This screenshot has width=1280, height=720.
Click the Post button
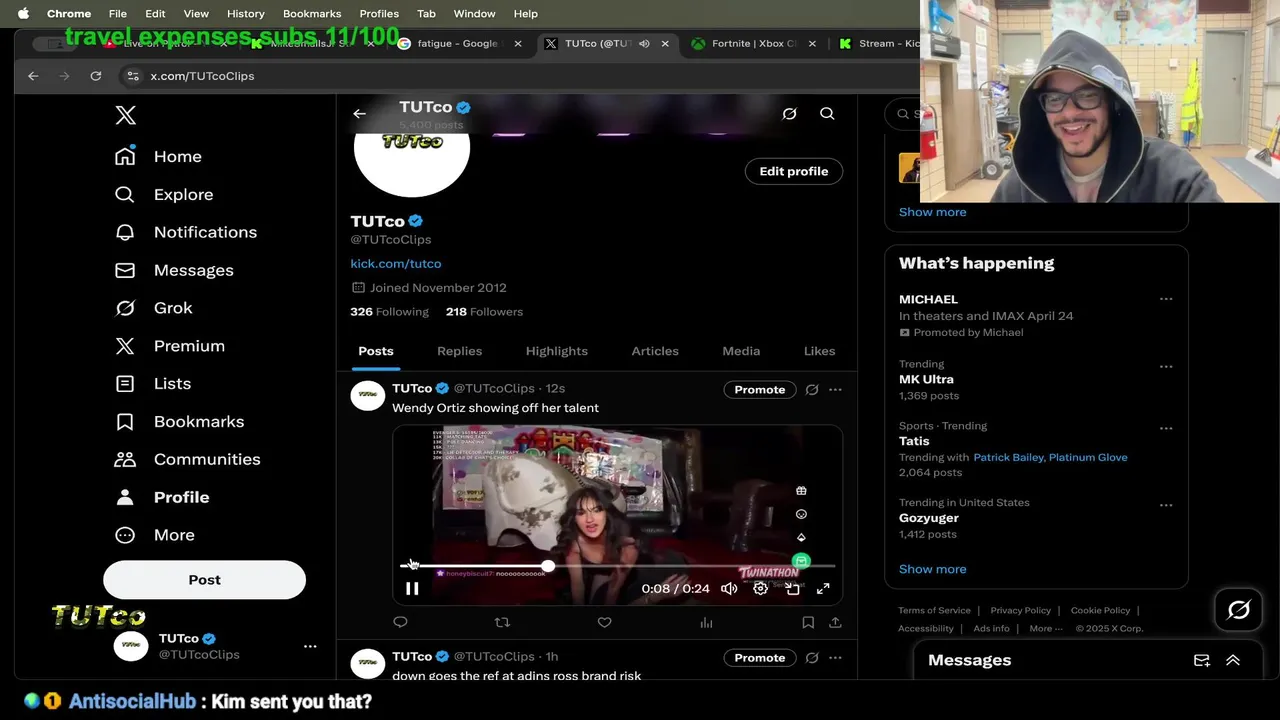pyautogui.click(x=204, y=580)
